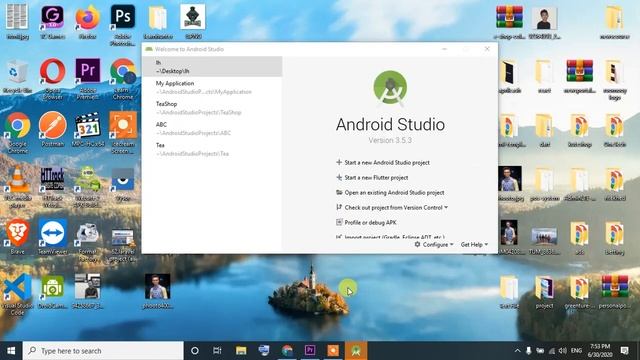Viewport: 640px width, 360px height.
Task: Focus the Type here to search box
Action: pyautogui.click(x=103, y=351)
